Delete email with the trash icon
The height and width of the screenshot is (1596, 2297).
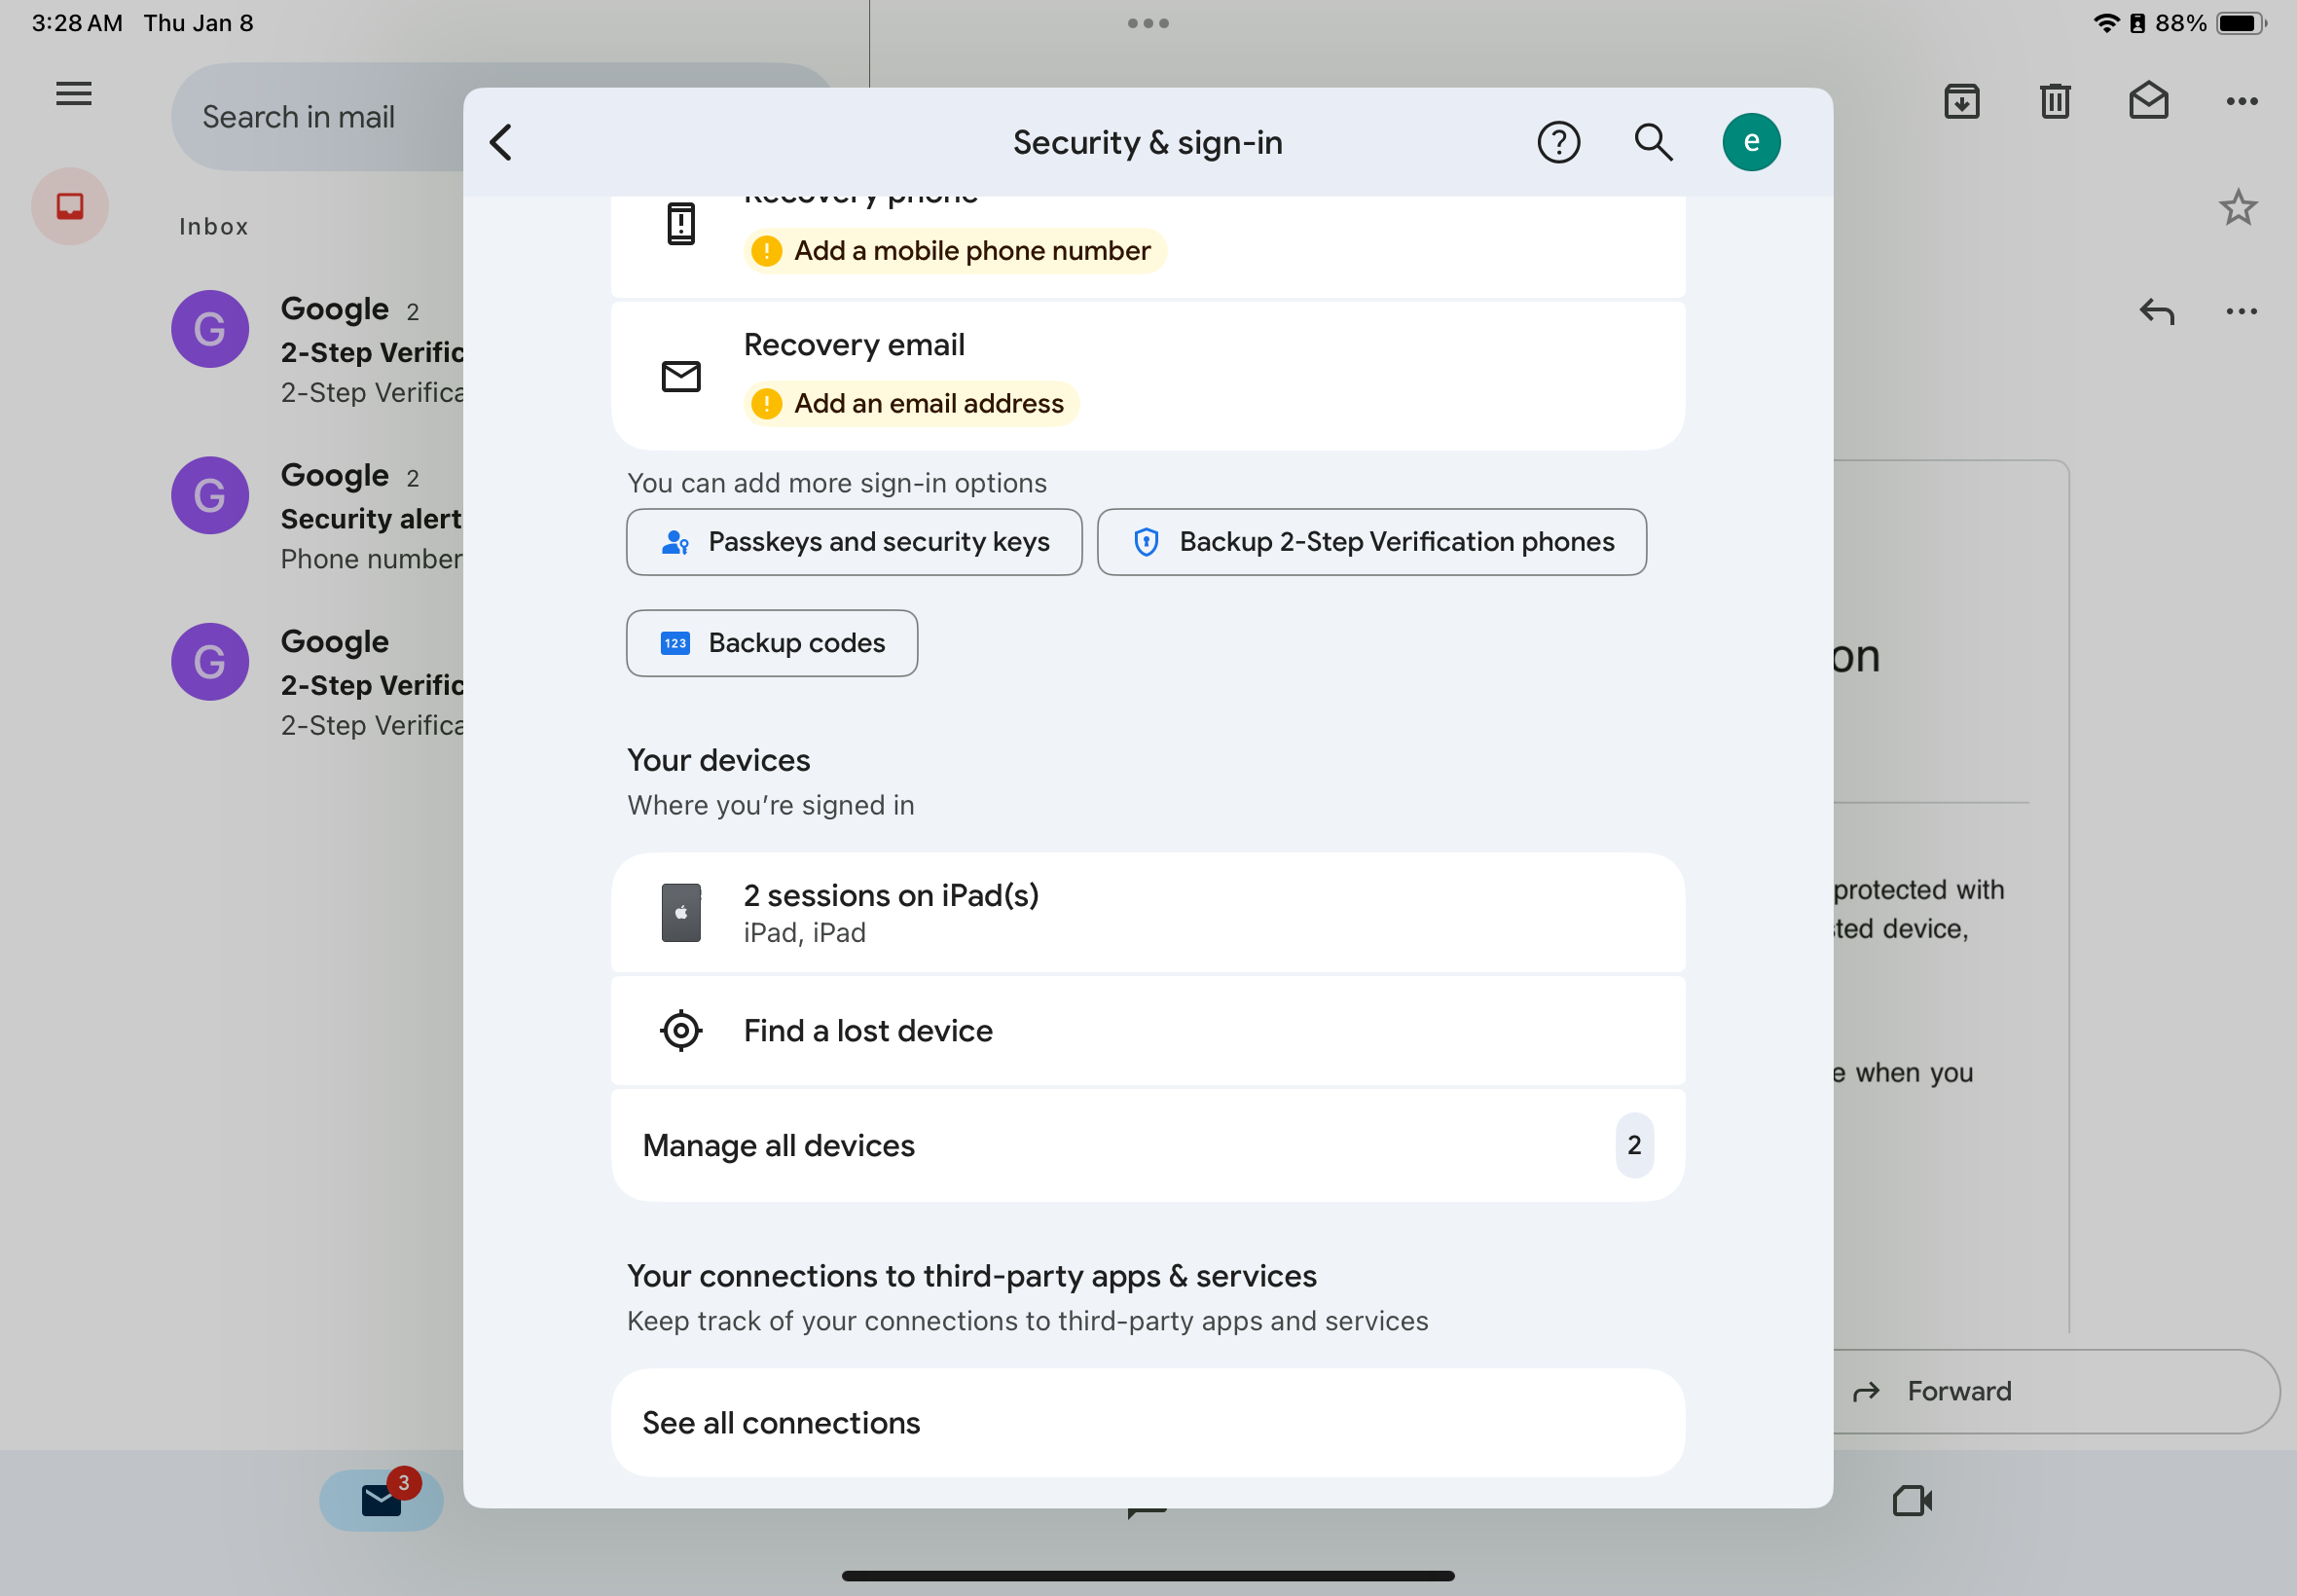point(2055,101)
